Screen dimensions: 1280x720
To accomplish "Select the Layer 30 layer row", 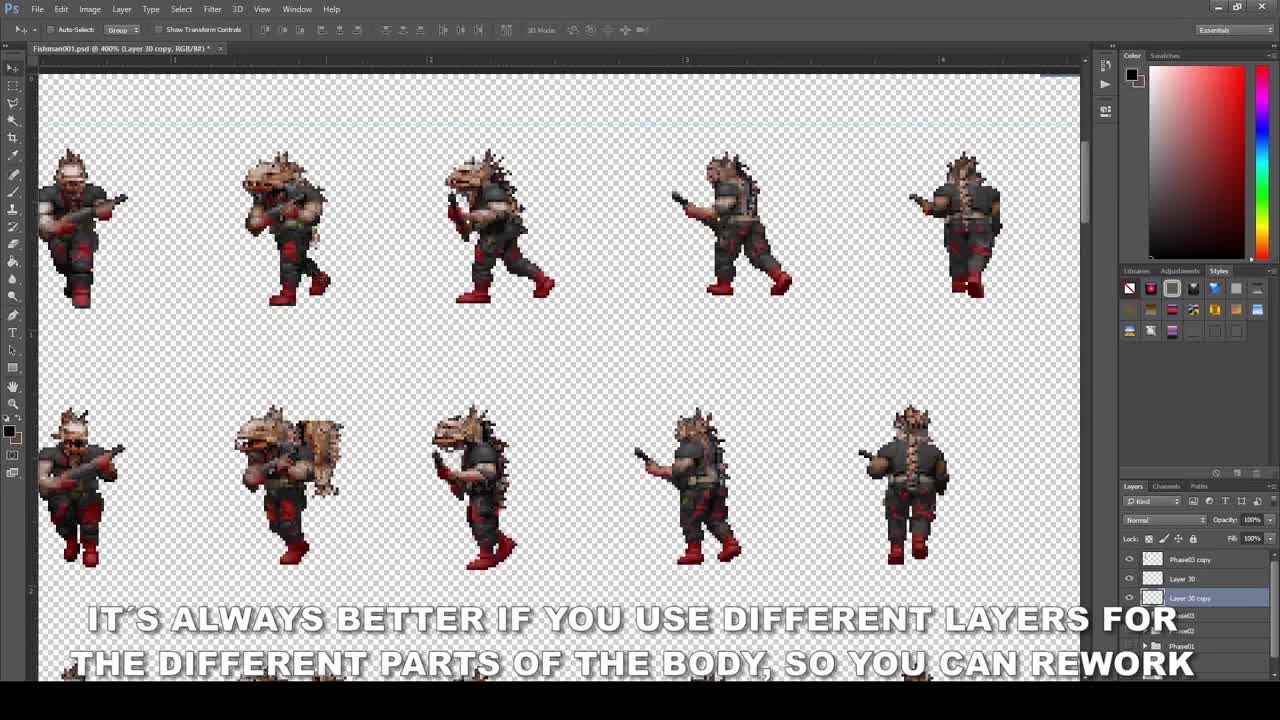I will (x=1195, y=578).
